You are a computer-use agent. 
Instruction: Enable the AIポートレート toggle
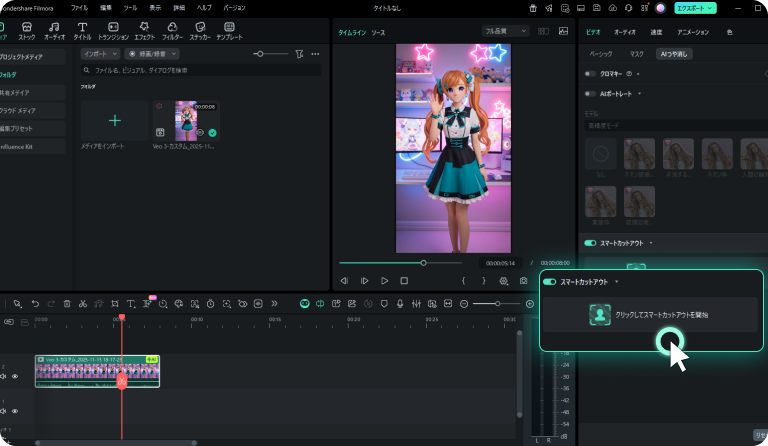(589, 93)
